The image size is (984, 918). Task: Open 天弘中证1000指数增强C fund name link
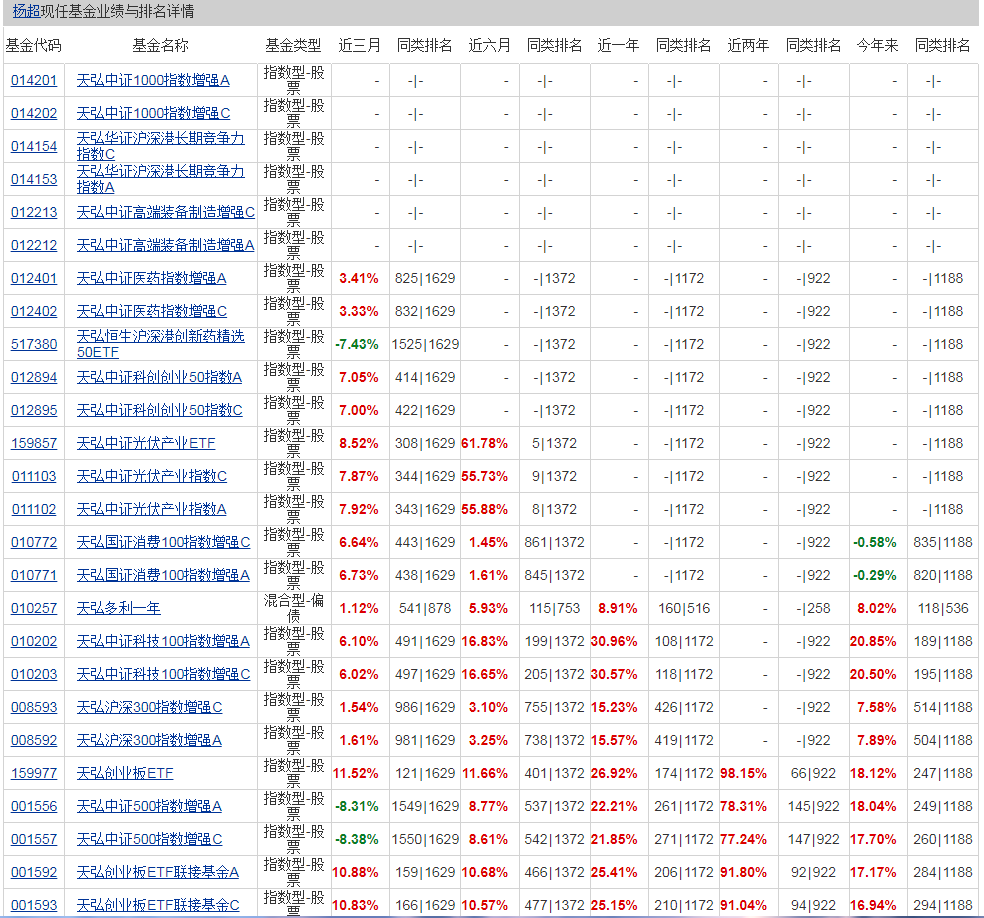153,114
